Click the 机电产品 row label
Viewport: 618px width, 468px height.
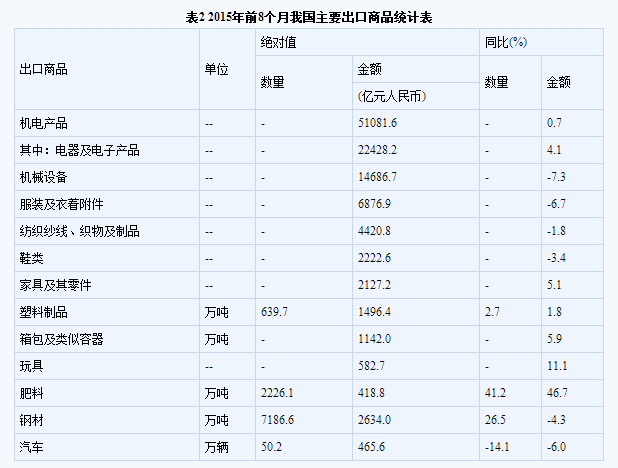(44, 123)
